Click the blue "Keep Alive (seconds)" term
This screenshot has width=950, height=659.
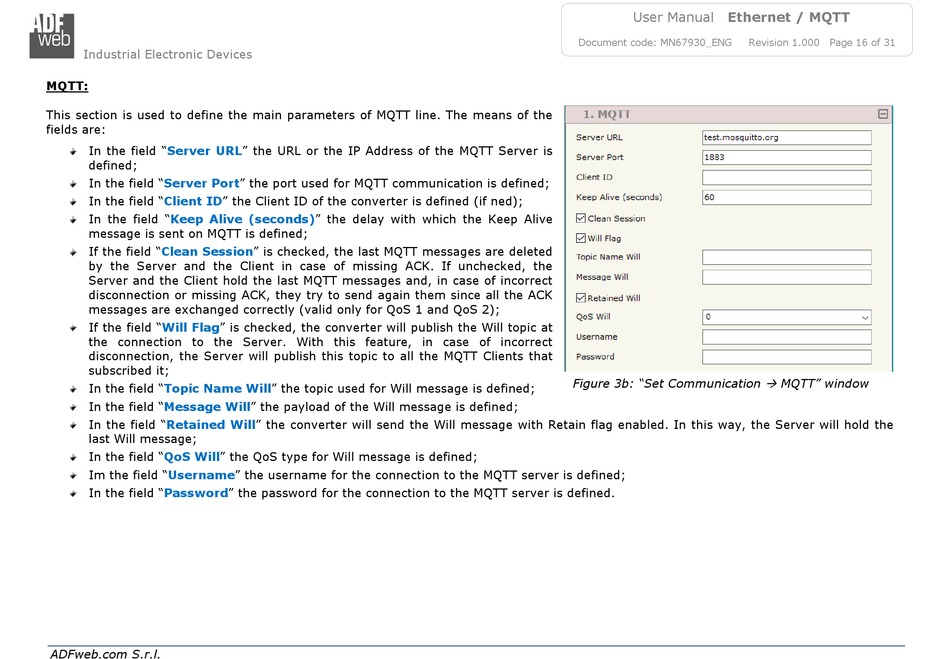[x=242, y=219]
